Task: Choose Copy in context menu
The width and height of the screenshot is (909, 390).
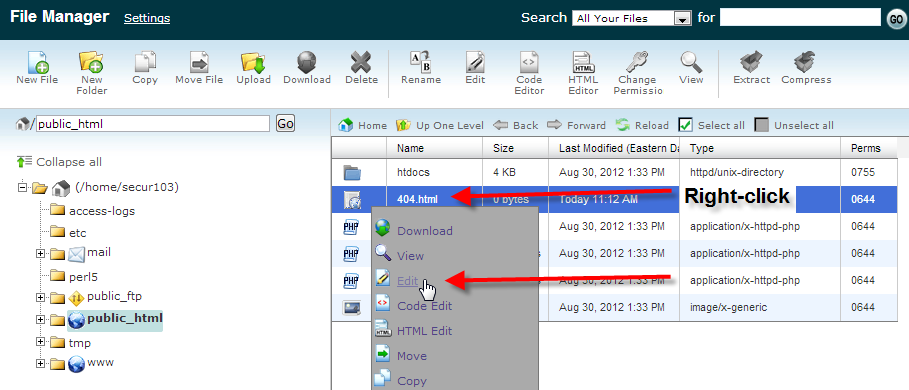Action: click(412, 381)
